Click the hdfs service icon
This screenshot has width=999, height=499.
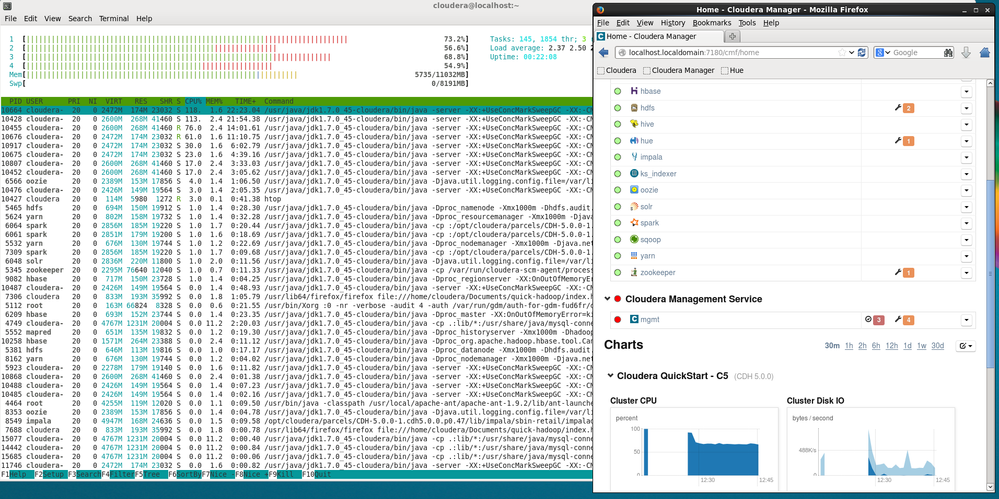[x=634, y=108]
